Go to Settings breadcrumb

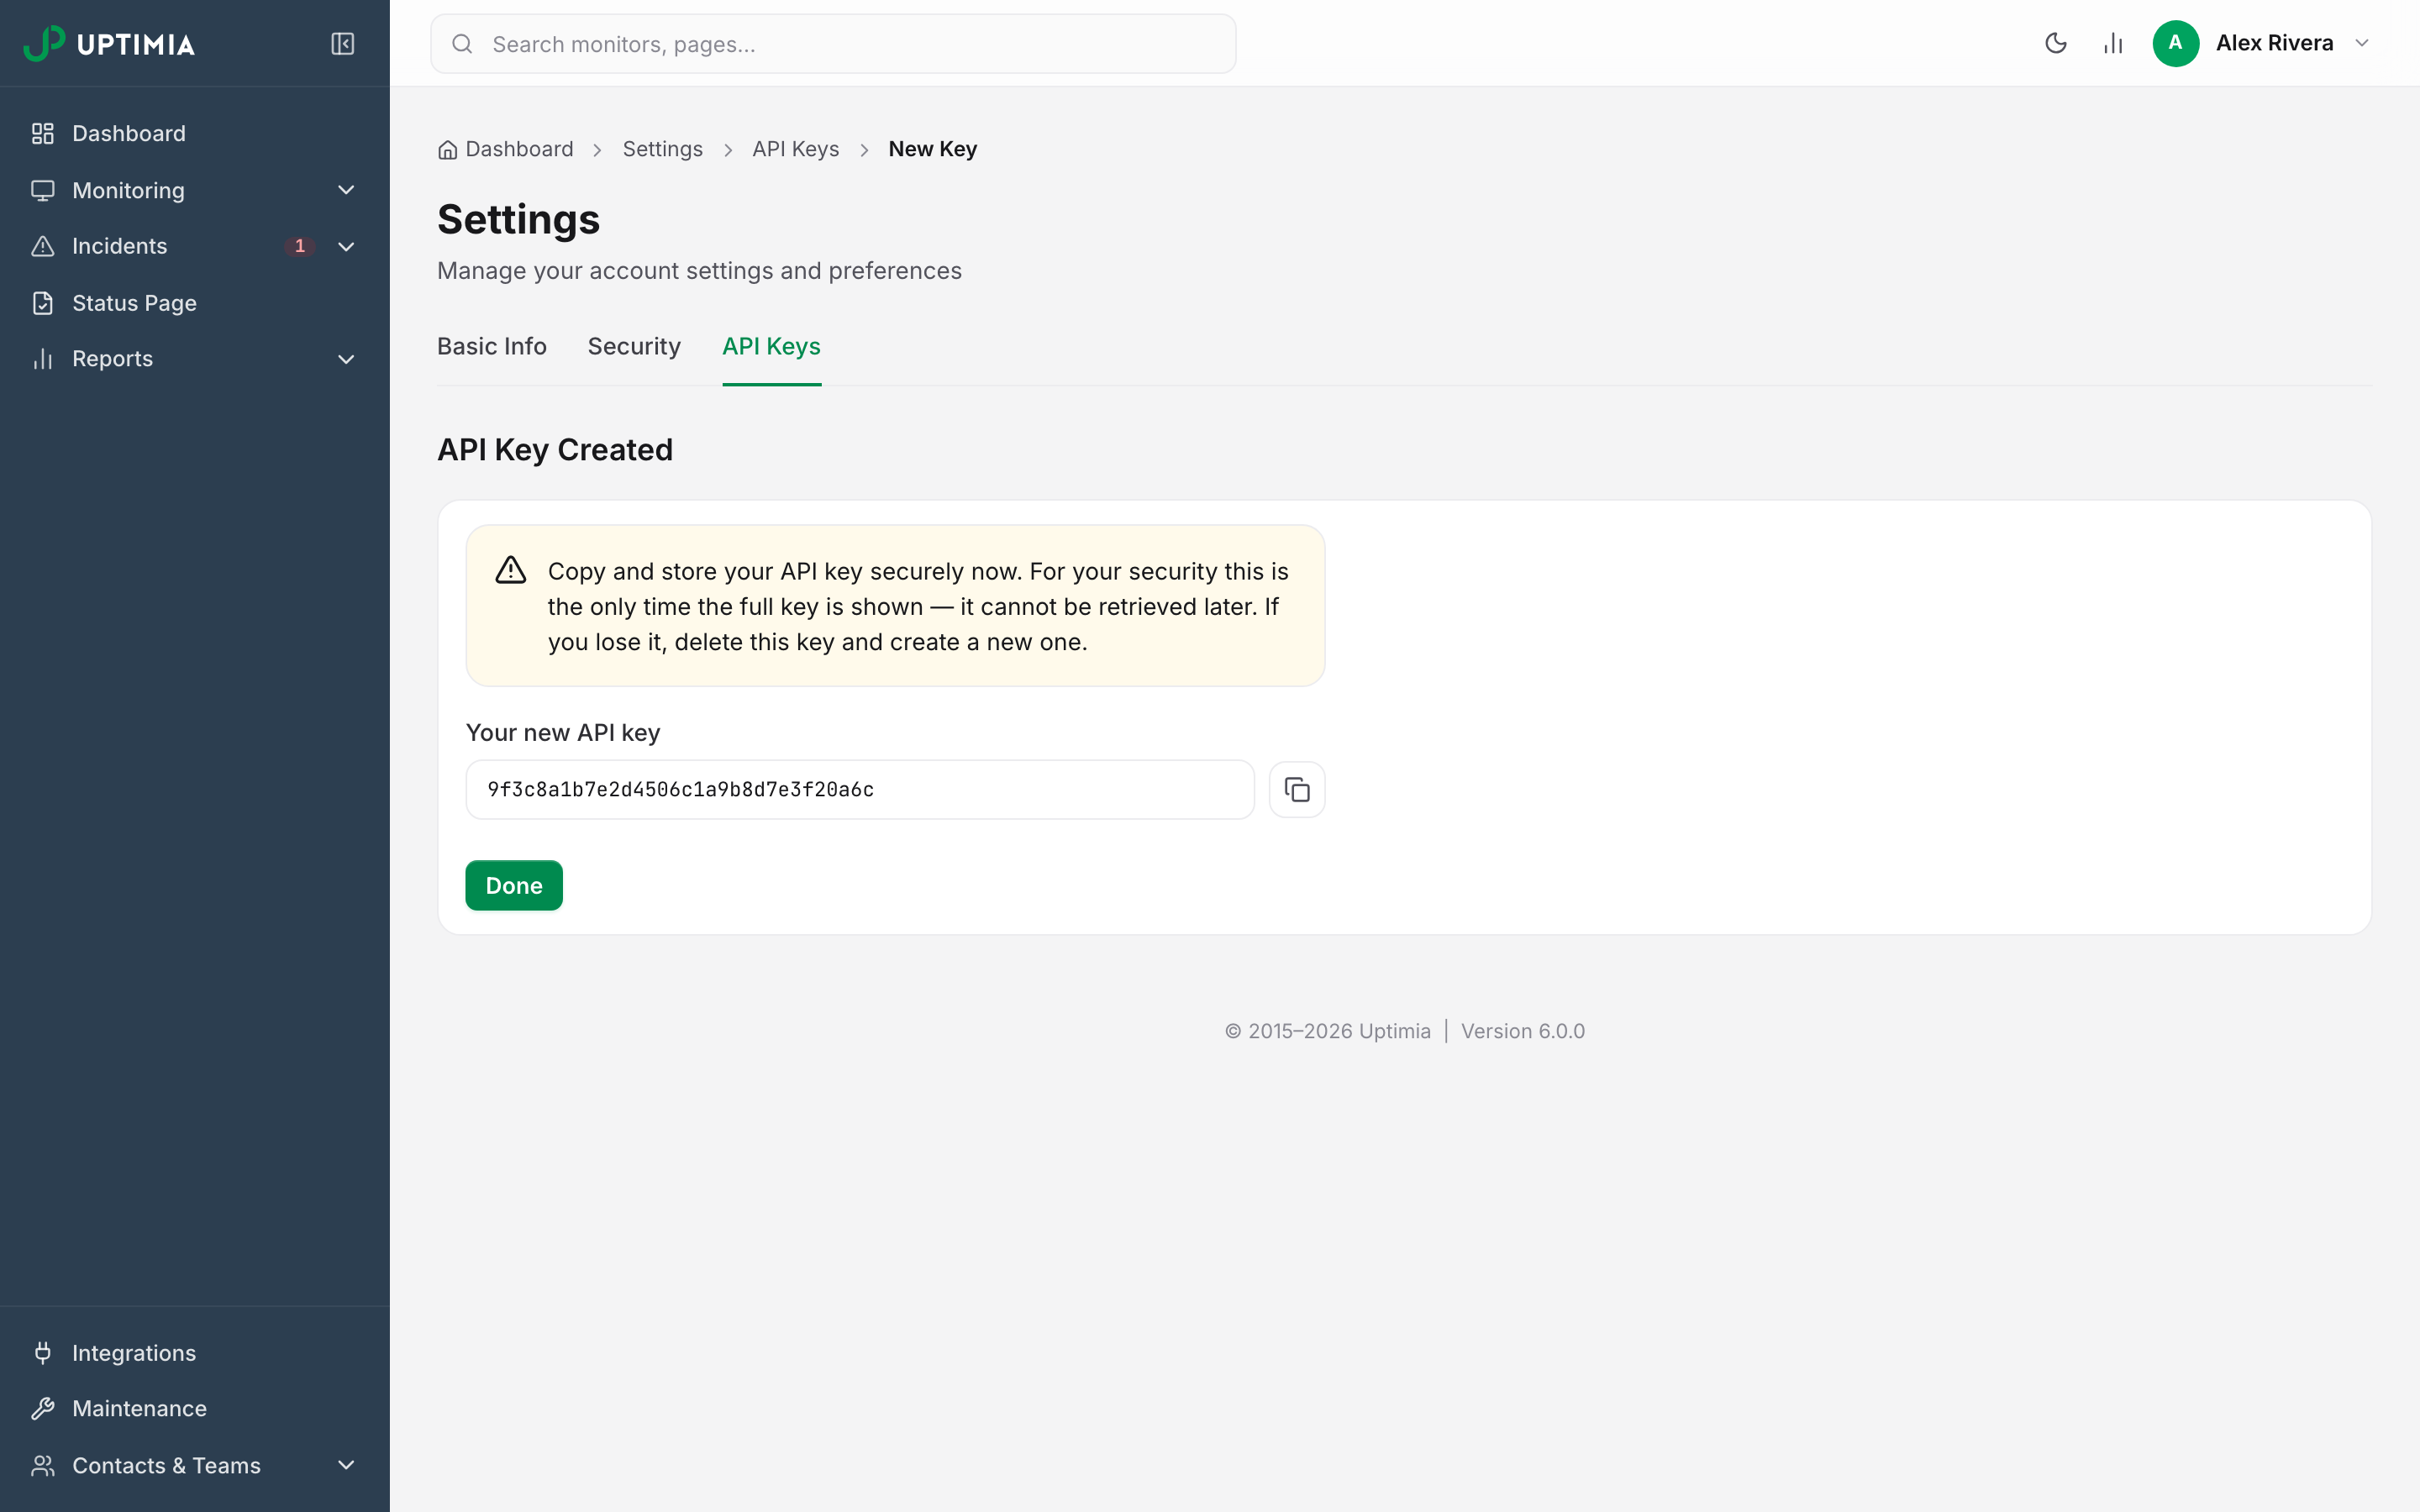point(663,149)
